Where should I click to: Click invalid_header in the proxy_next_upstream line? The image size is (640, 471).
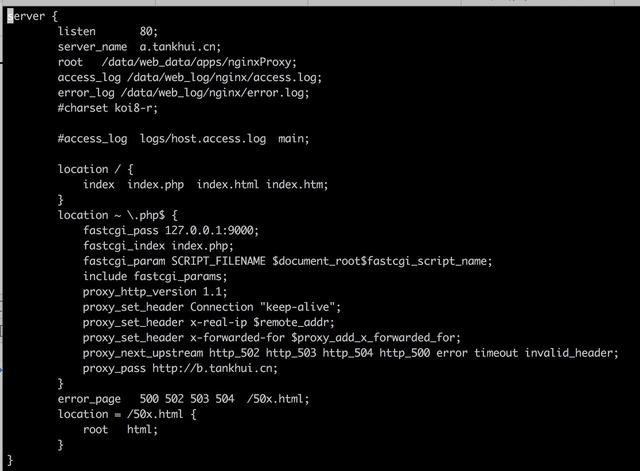point(571,353)
